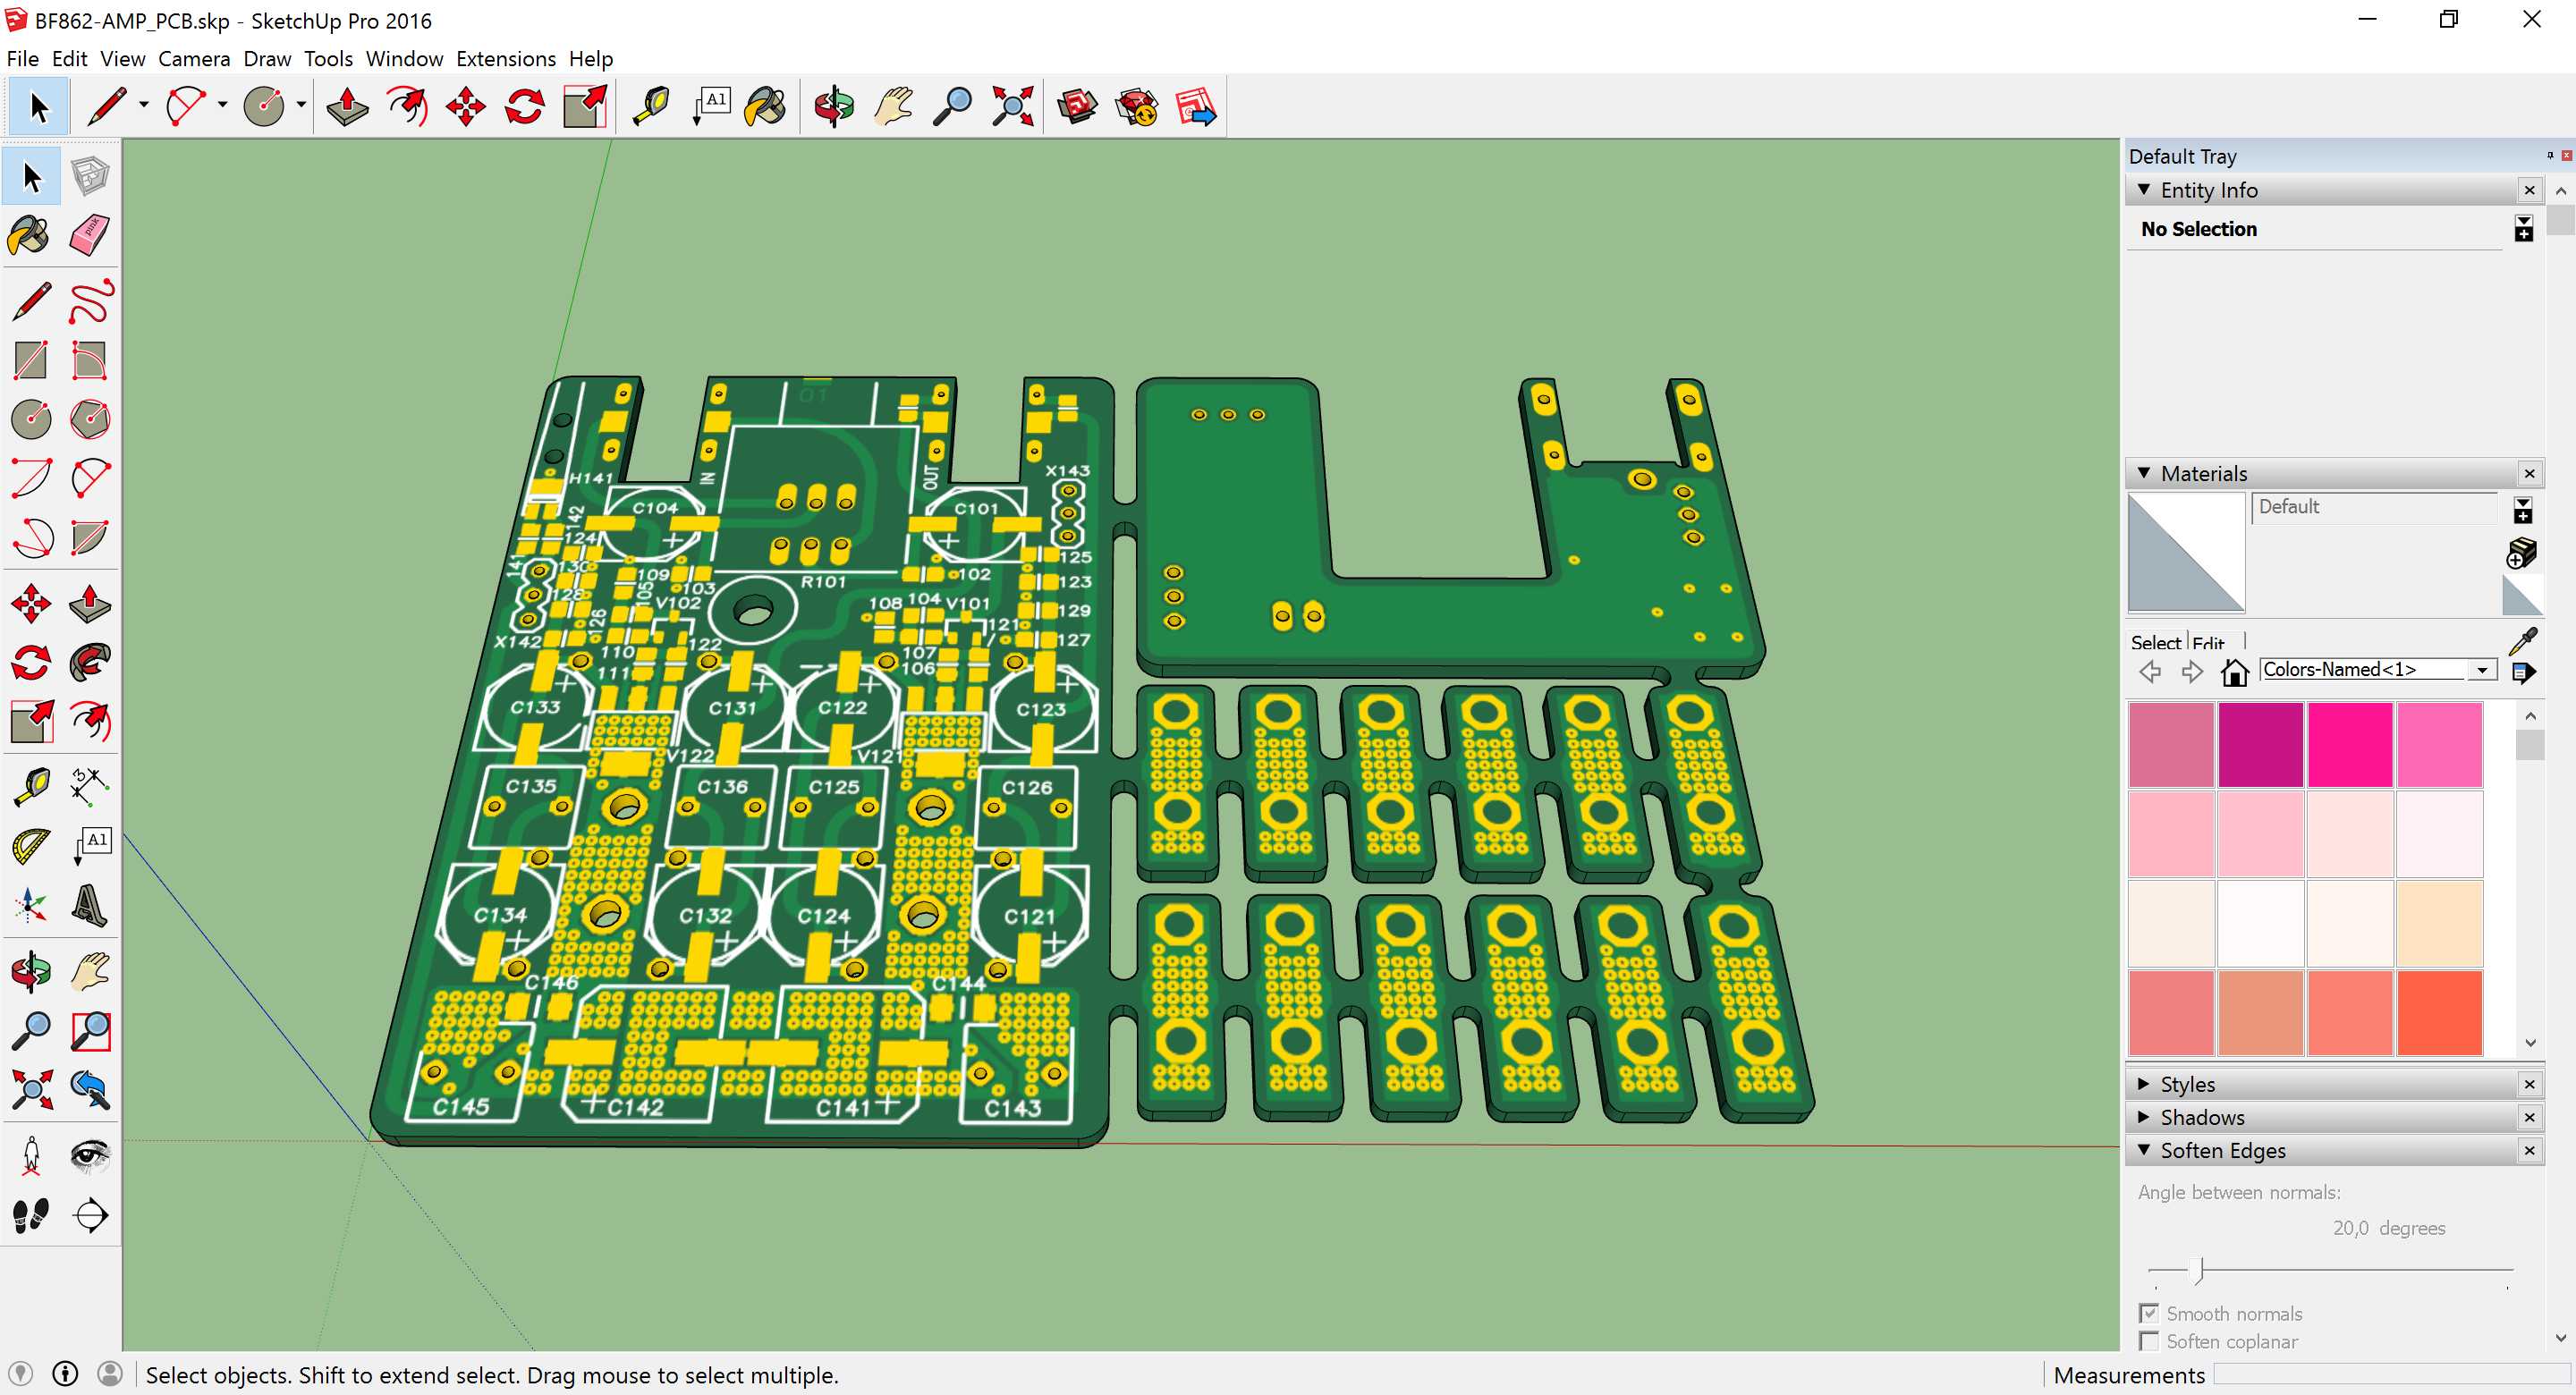The image size is (2576, 1395).
Task: Open the File menu
Action: 23,59
